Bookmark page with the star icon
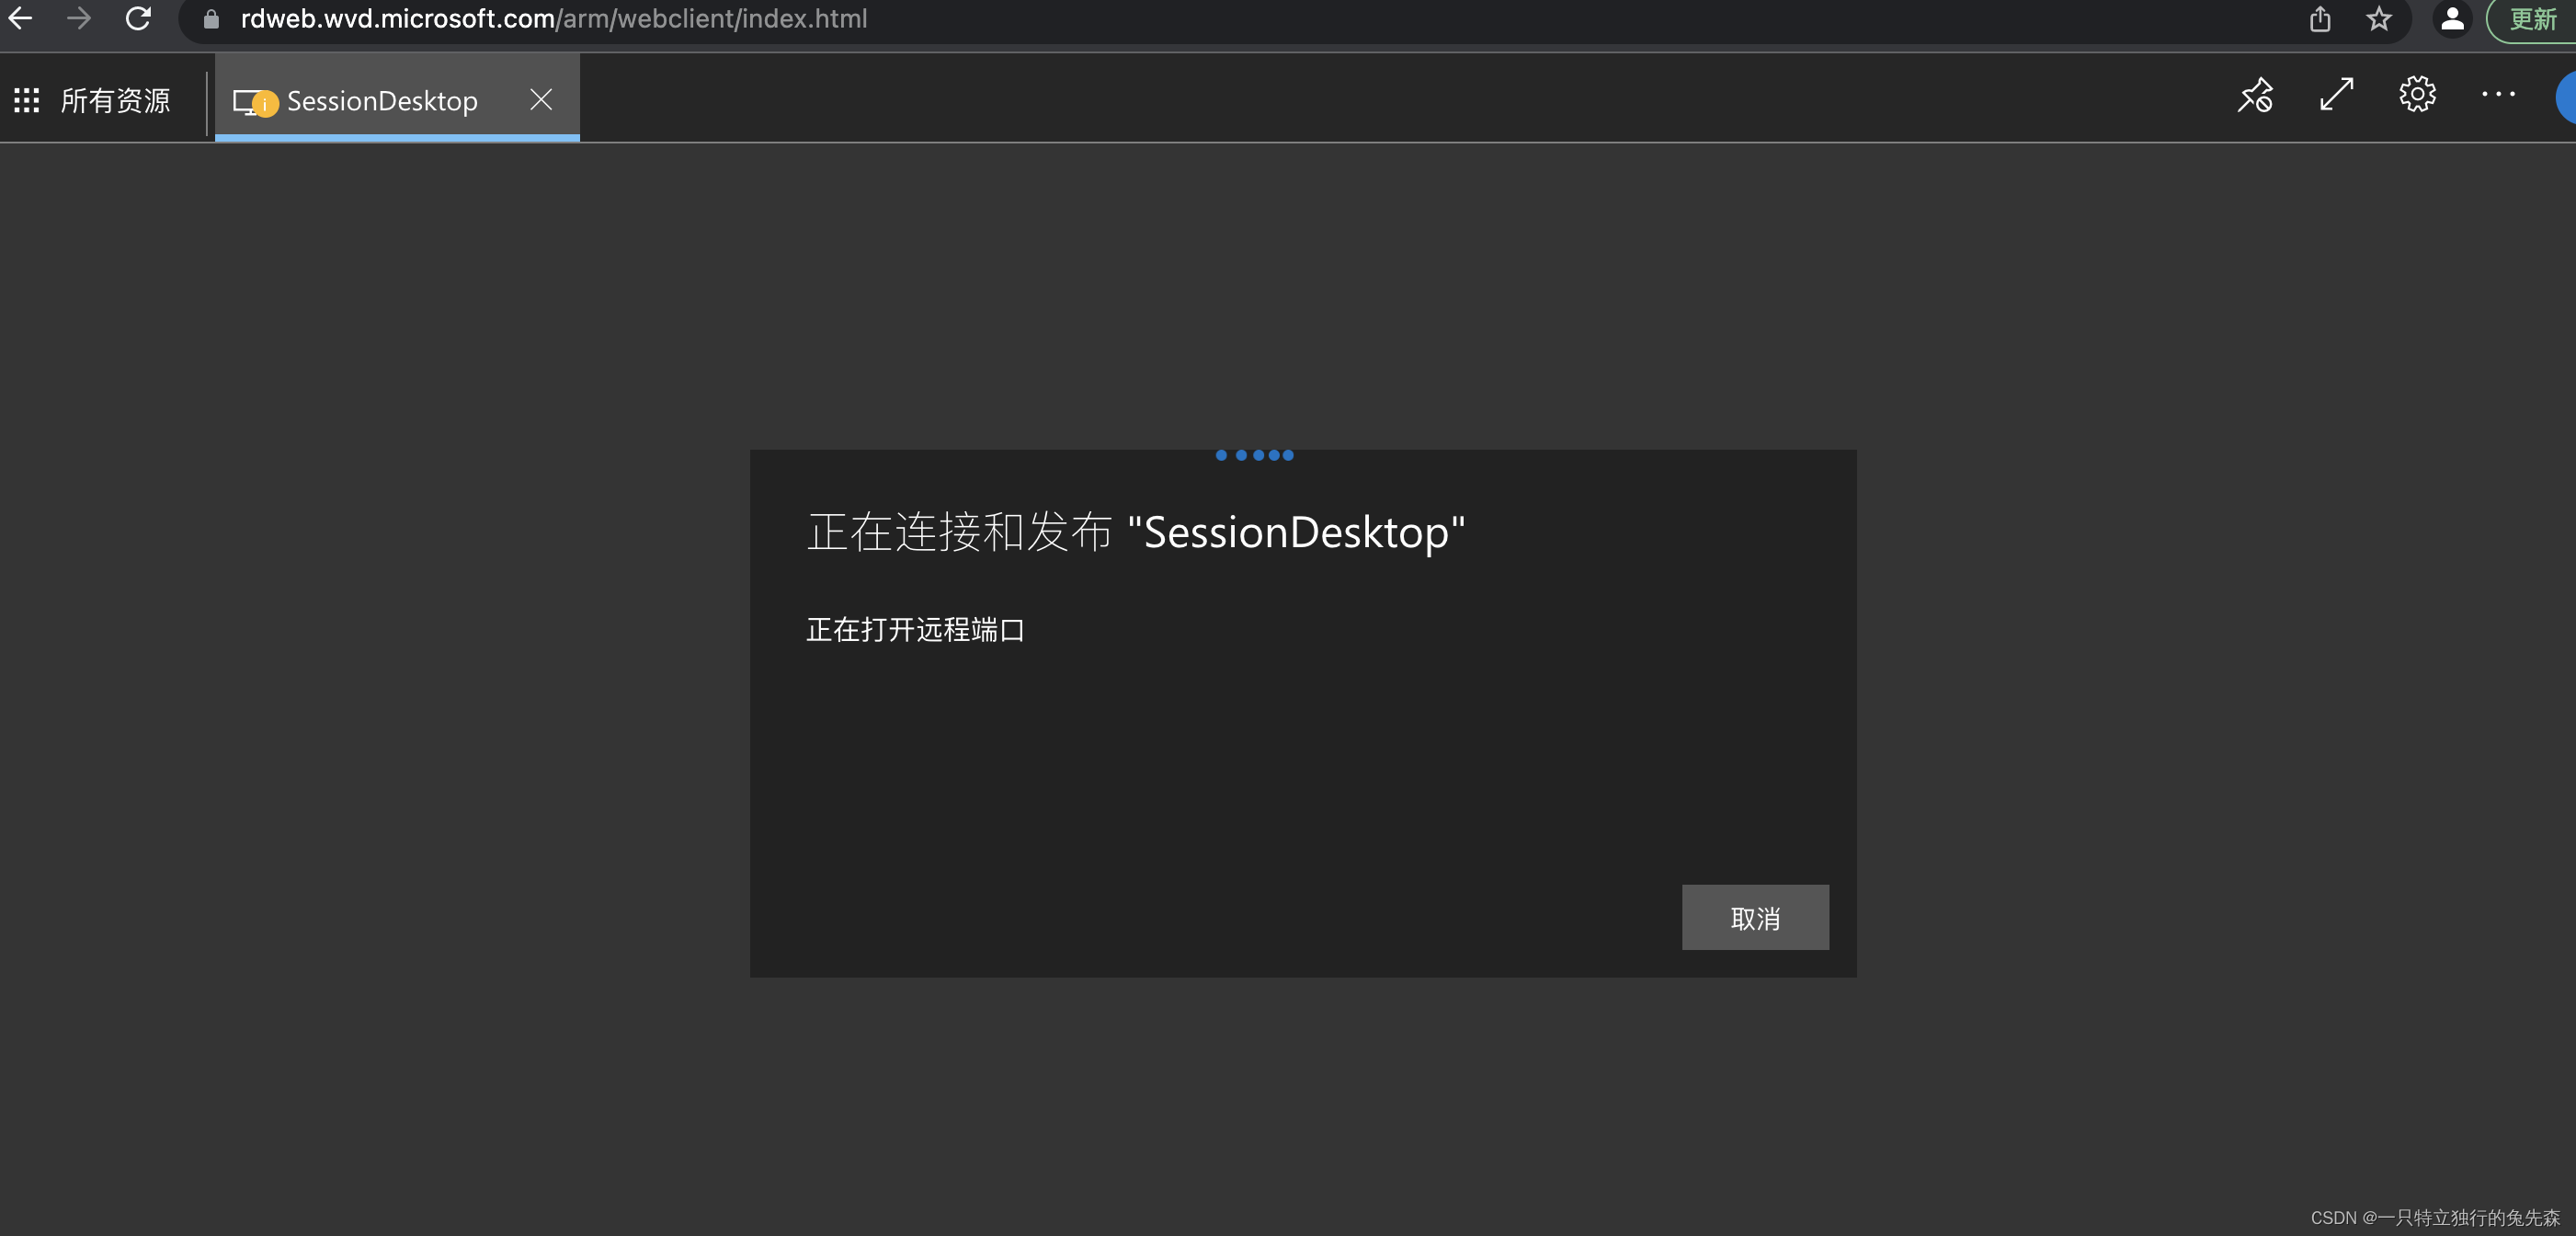Image resolution: width=2576 pixels, height=1236 pixels. pyautogui.click(x=2379, y=19)
